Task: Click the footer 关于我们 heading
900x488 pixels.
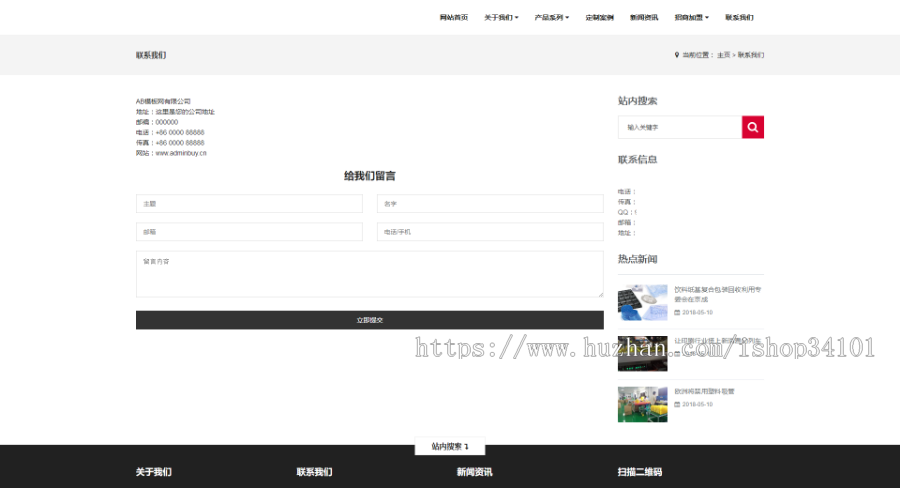Action: [153, 472]
